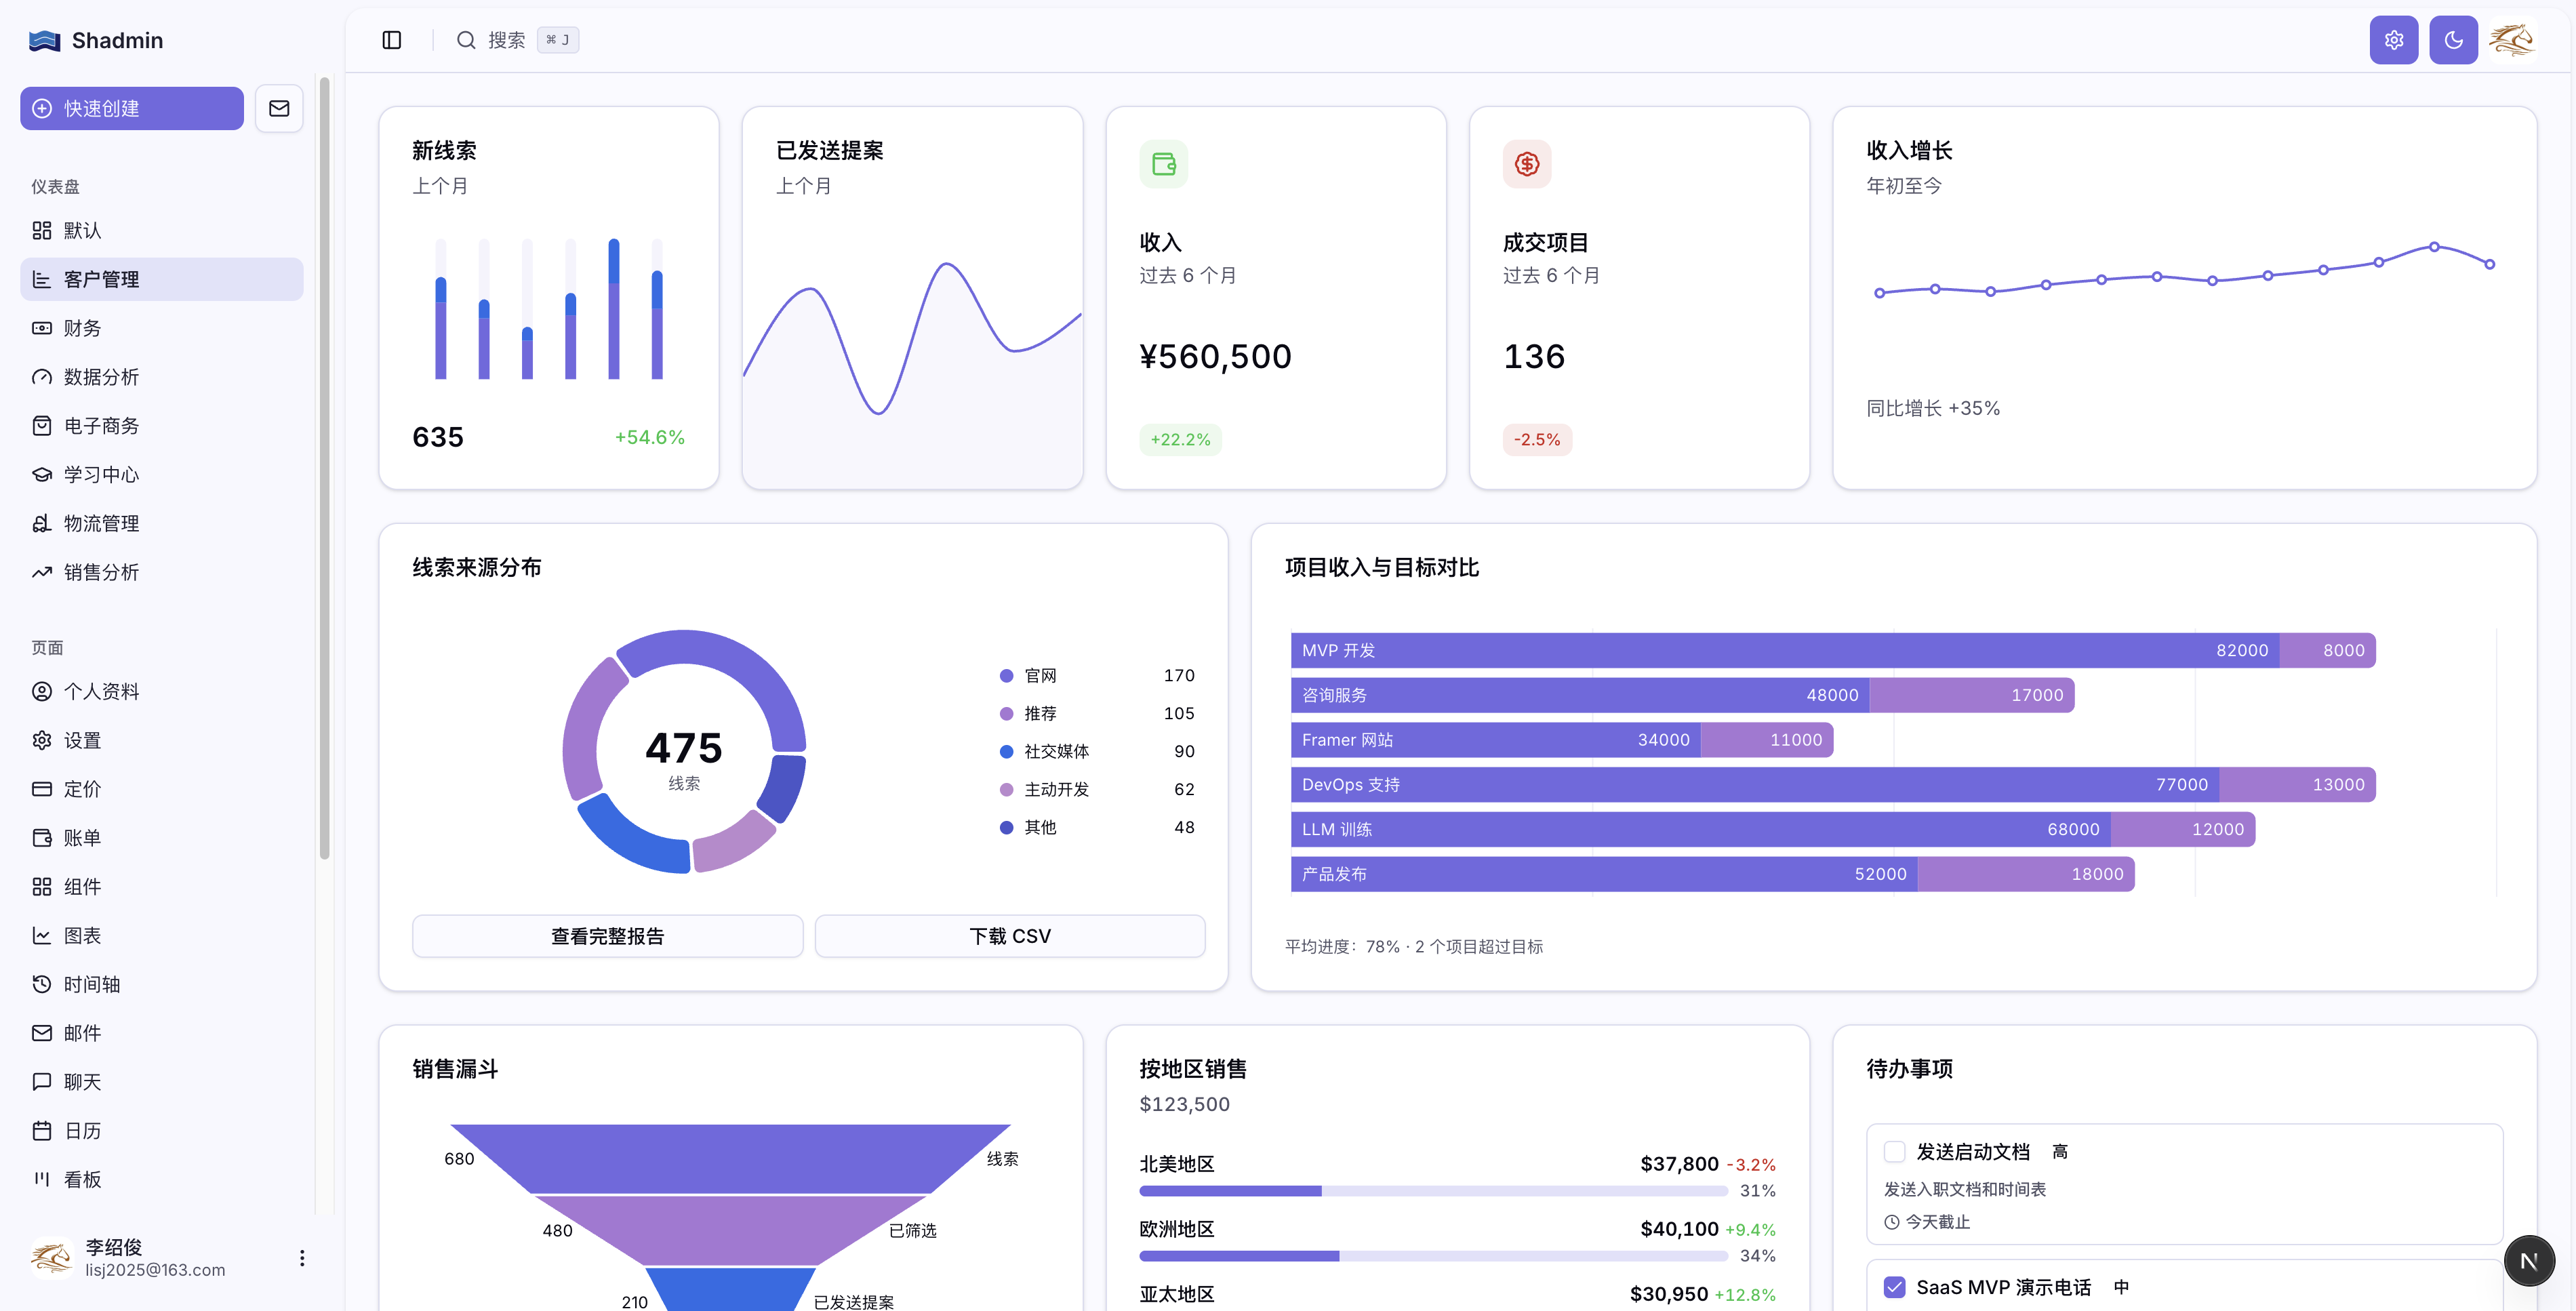2576x1311 pixels.
Task: Focus the 搜索 search field
Action: [x=506, y=40]
